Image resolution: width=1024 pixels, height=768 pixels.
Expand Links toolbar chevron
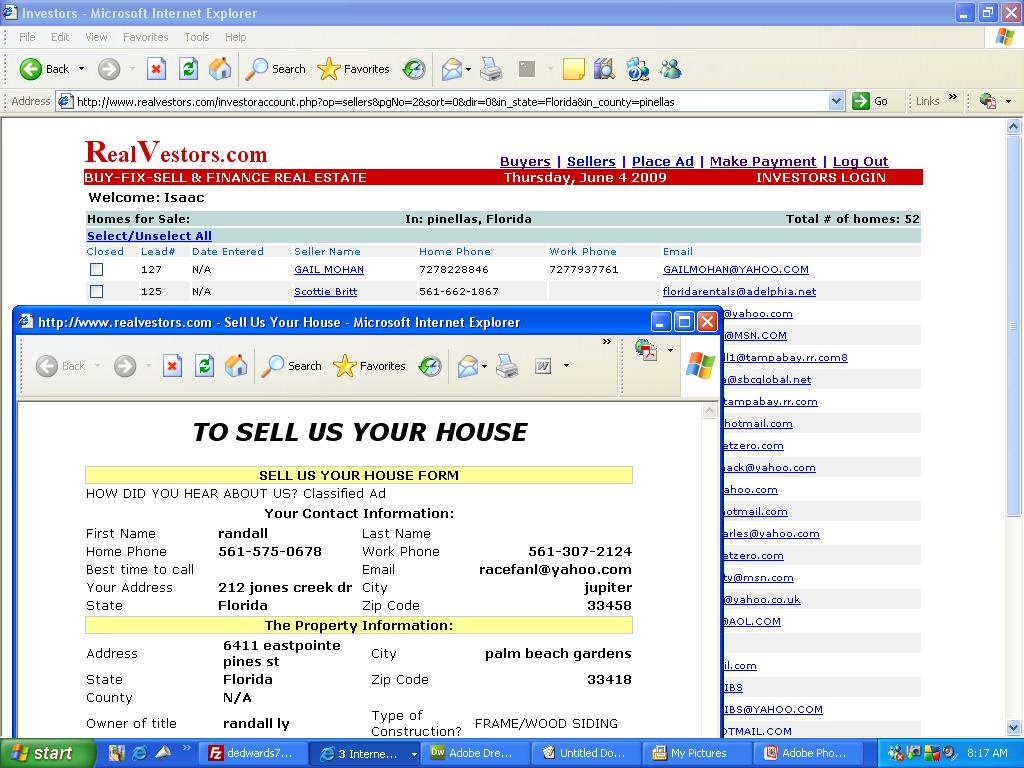(953, 97)
